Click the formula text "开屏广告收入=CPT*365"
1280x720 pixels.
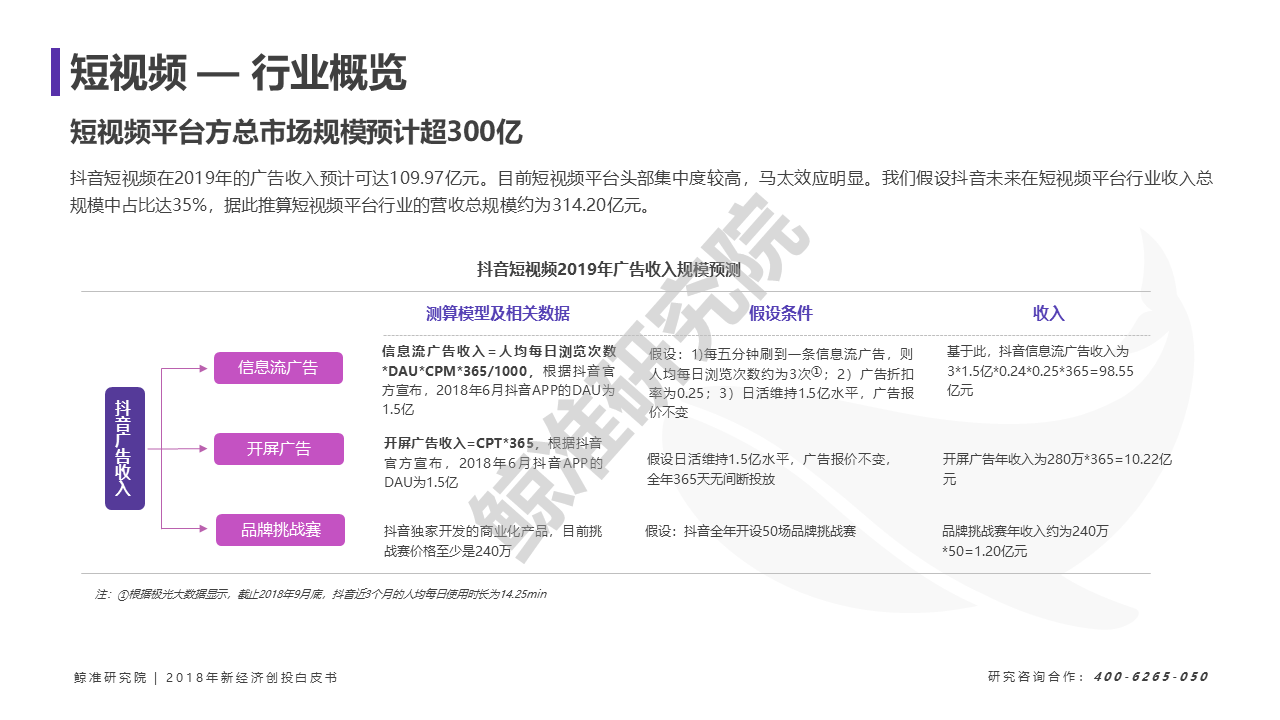tap(460, 443)
